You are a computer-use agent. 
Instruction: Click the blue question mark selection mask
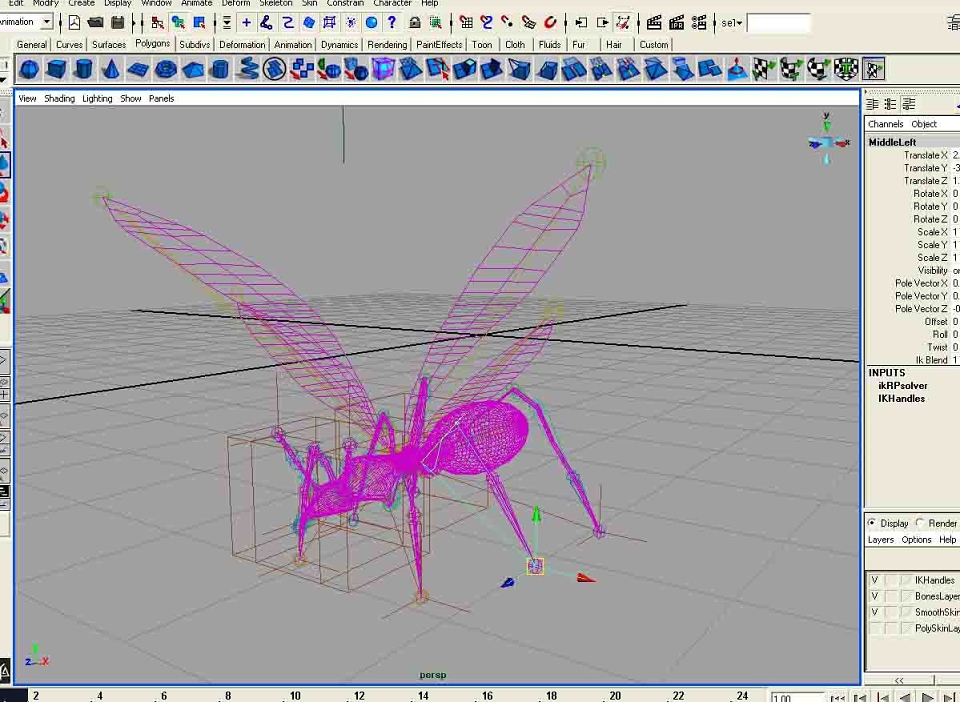tap(392, 23)
